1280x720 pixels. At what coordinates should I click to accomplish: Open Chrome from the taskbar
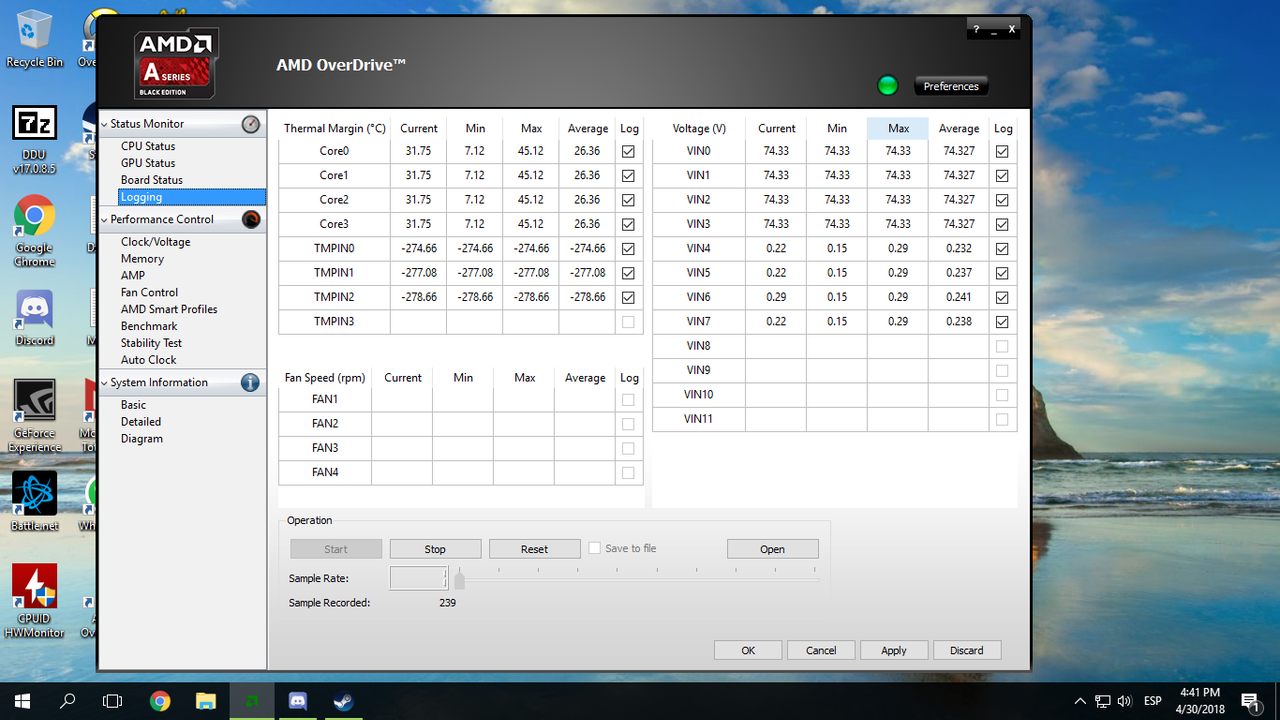160,701
